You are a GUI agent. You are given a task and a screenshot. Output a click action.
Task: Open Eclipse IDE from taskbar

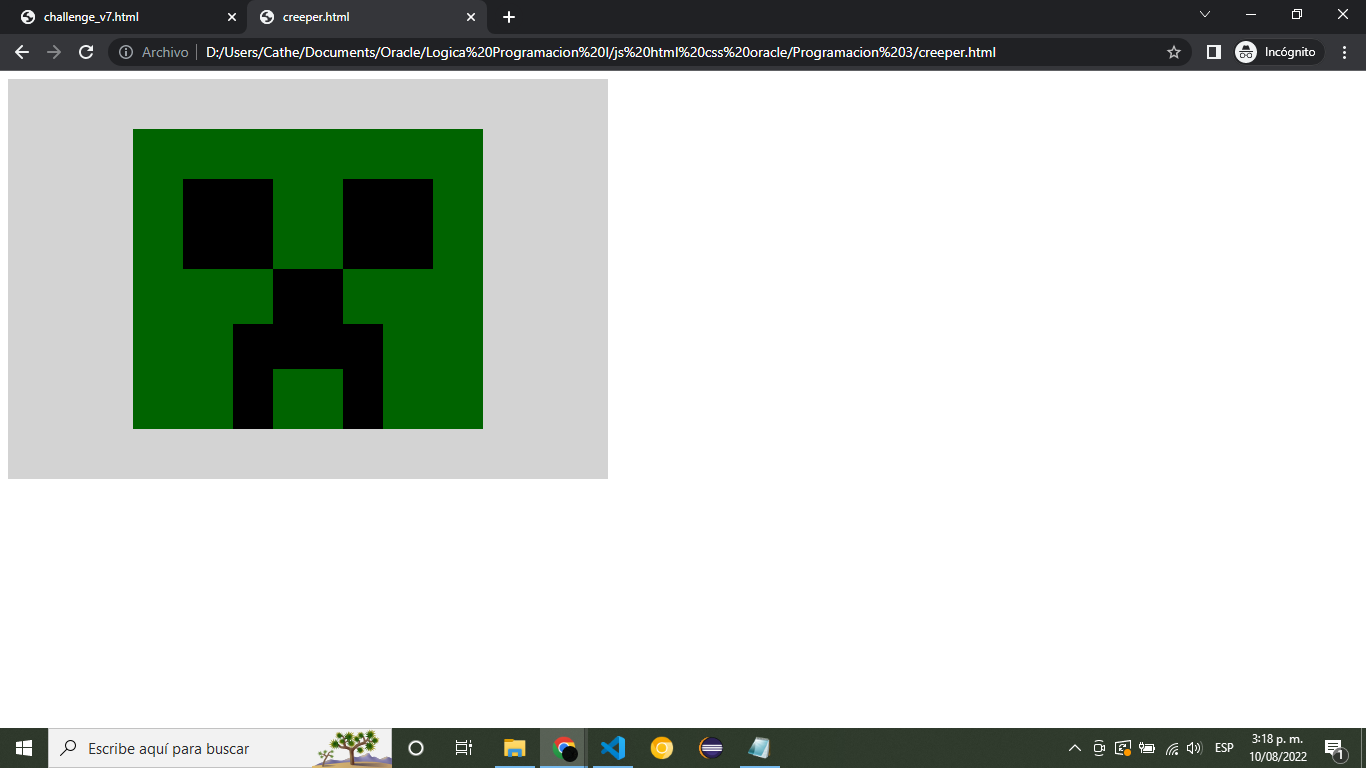tap(711, 748)
